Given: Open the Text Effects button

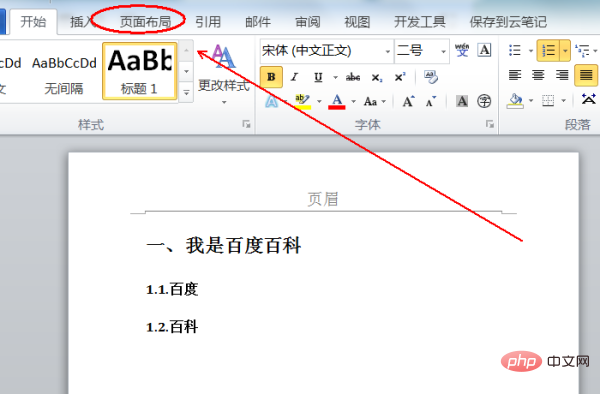Looking at the screenshot, I should [x=271, y=101].
